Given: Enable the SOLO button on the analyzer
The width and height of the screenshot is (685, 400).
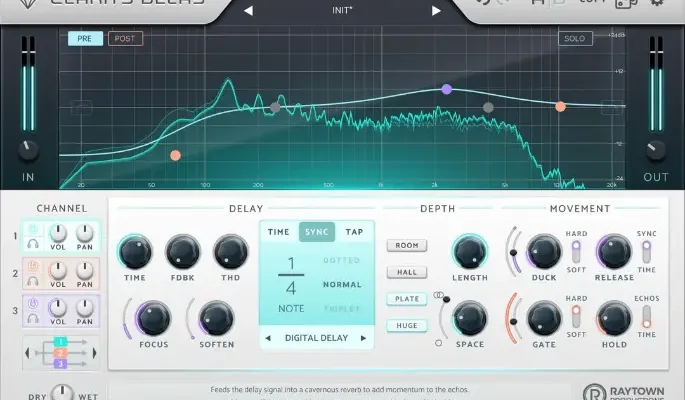Looking at the screenshot, I should pyautogui.click(x=574, y=38).
